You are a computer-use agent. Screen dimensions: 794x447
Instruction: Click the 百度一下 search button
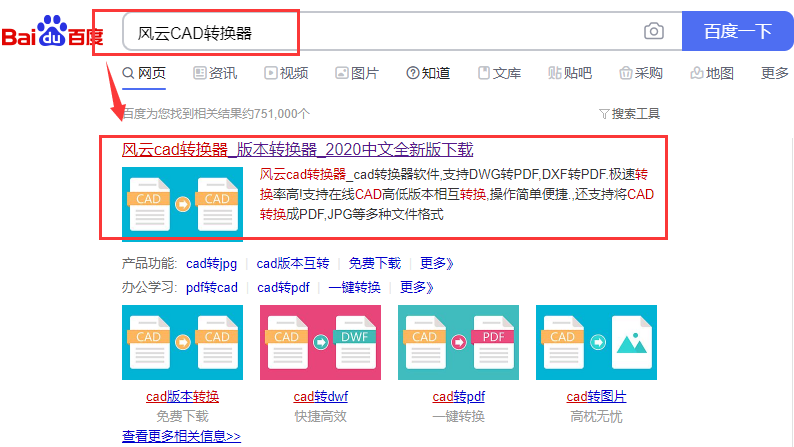[737, 31]
